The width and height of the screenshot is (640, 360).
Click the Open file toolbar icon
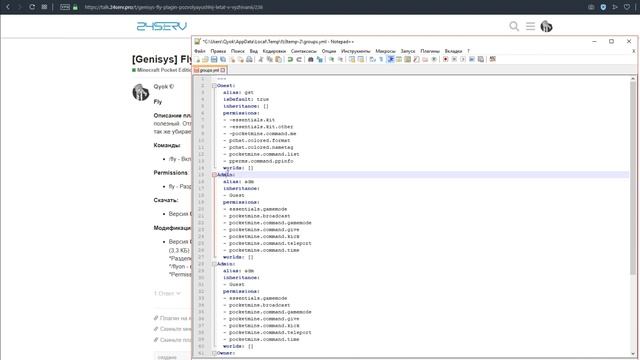coord(205,60)
